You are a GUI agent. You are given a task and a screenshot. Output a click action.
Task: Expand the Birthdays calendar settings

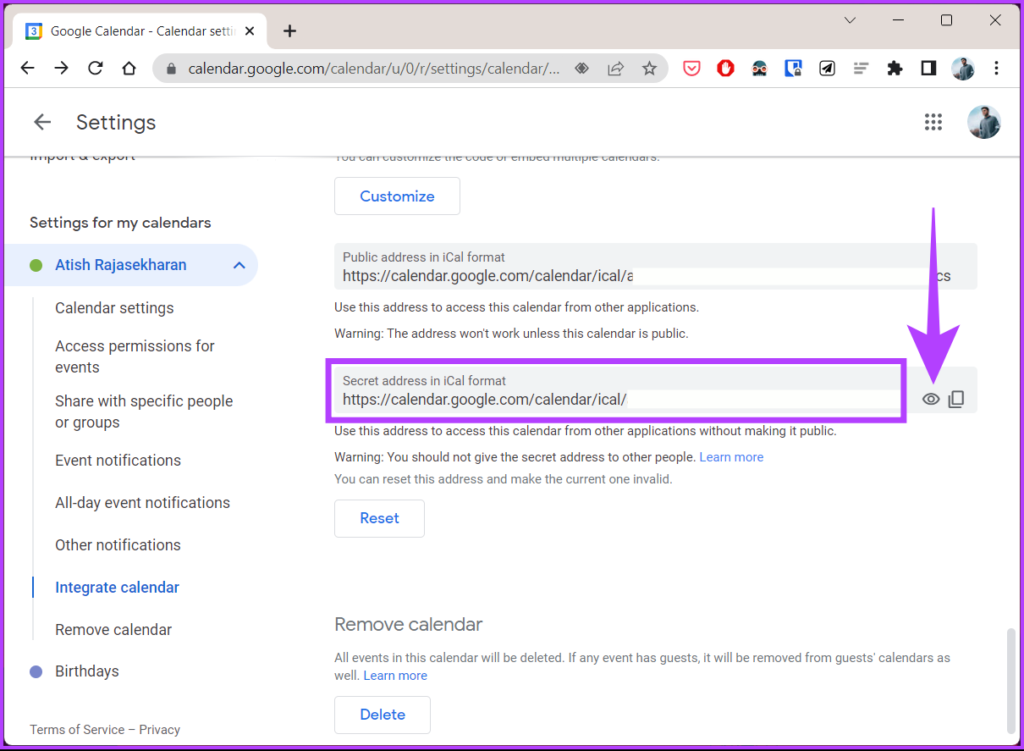pyautogui.click(x=85, y=671)
